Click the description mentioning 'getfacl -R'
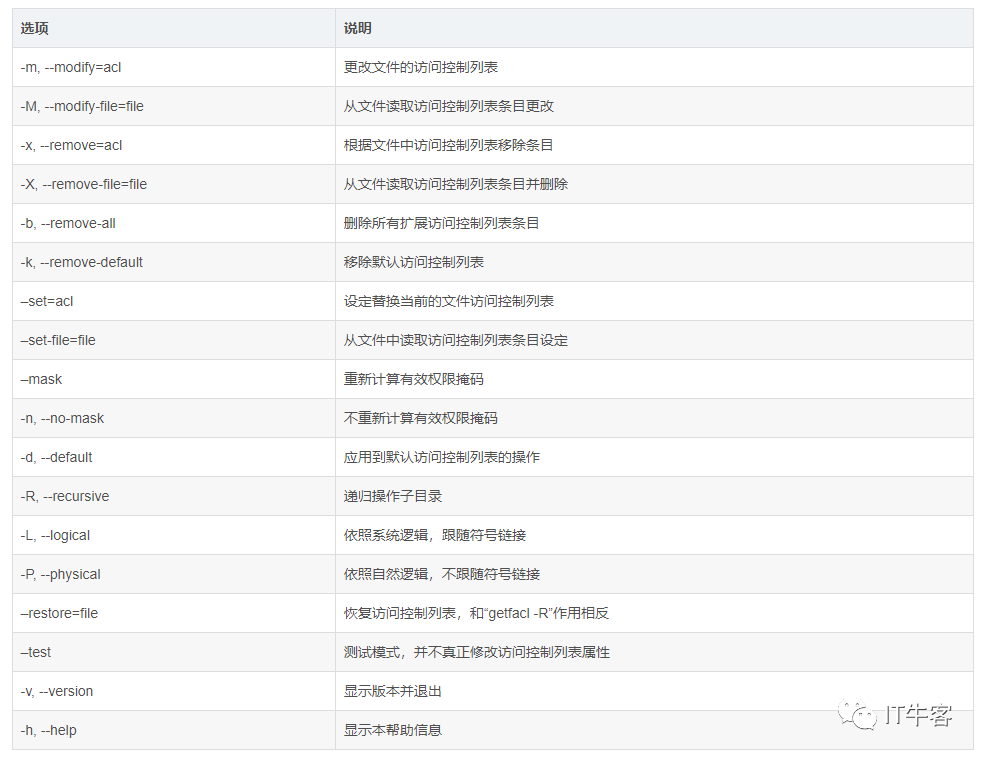Viewport: 984px width, 758px height. pyautogui.click(x=476, y=612)
